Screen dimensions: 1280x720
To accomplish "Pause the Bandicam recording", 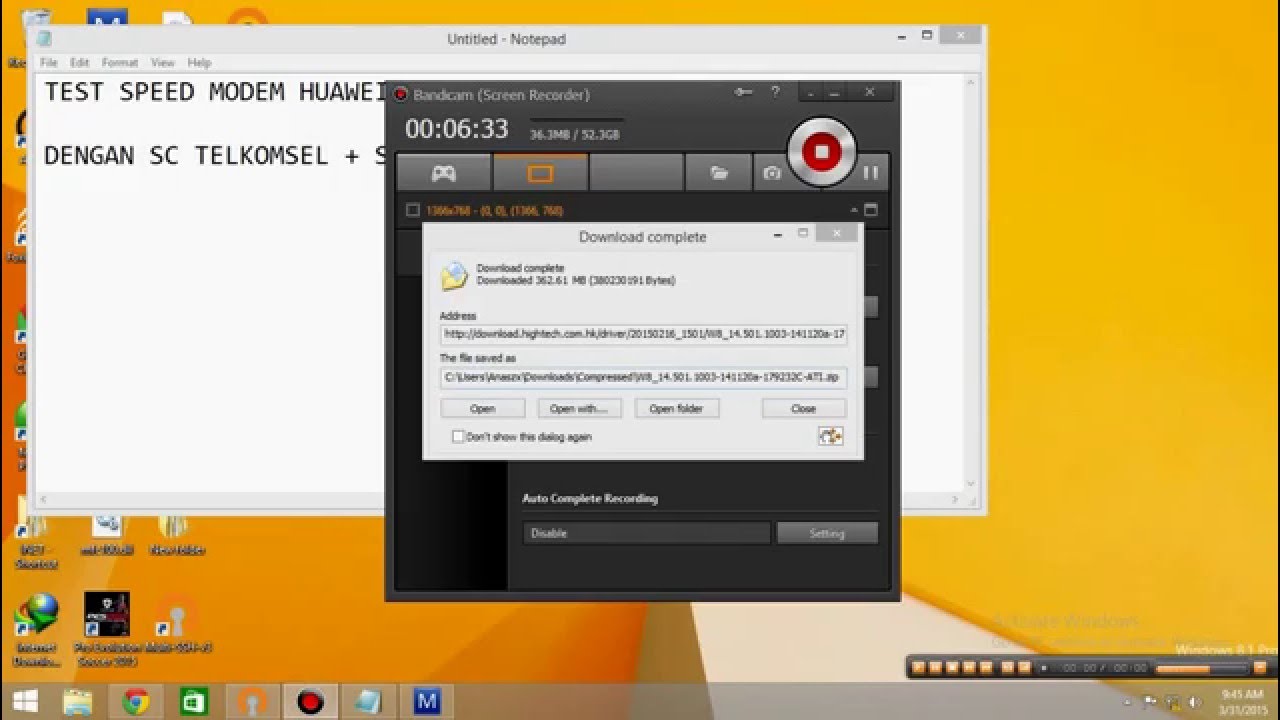I will [x=870, y=173].
